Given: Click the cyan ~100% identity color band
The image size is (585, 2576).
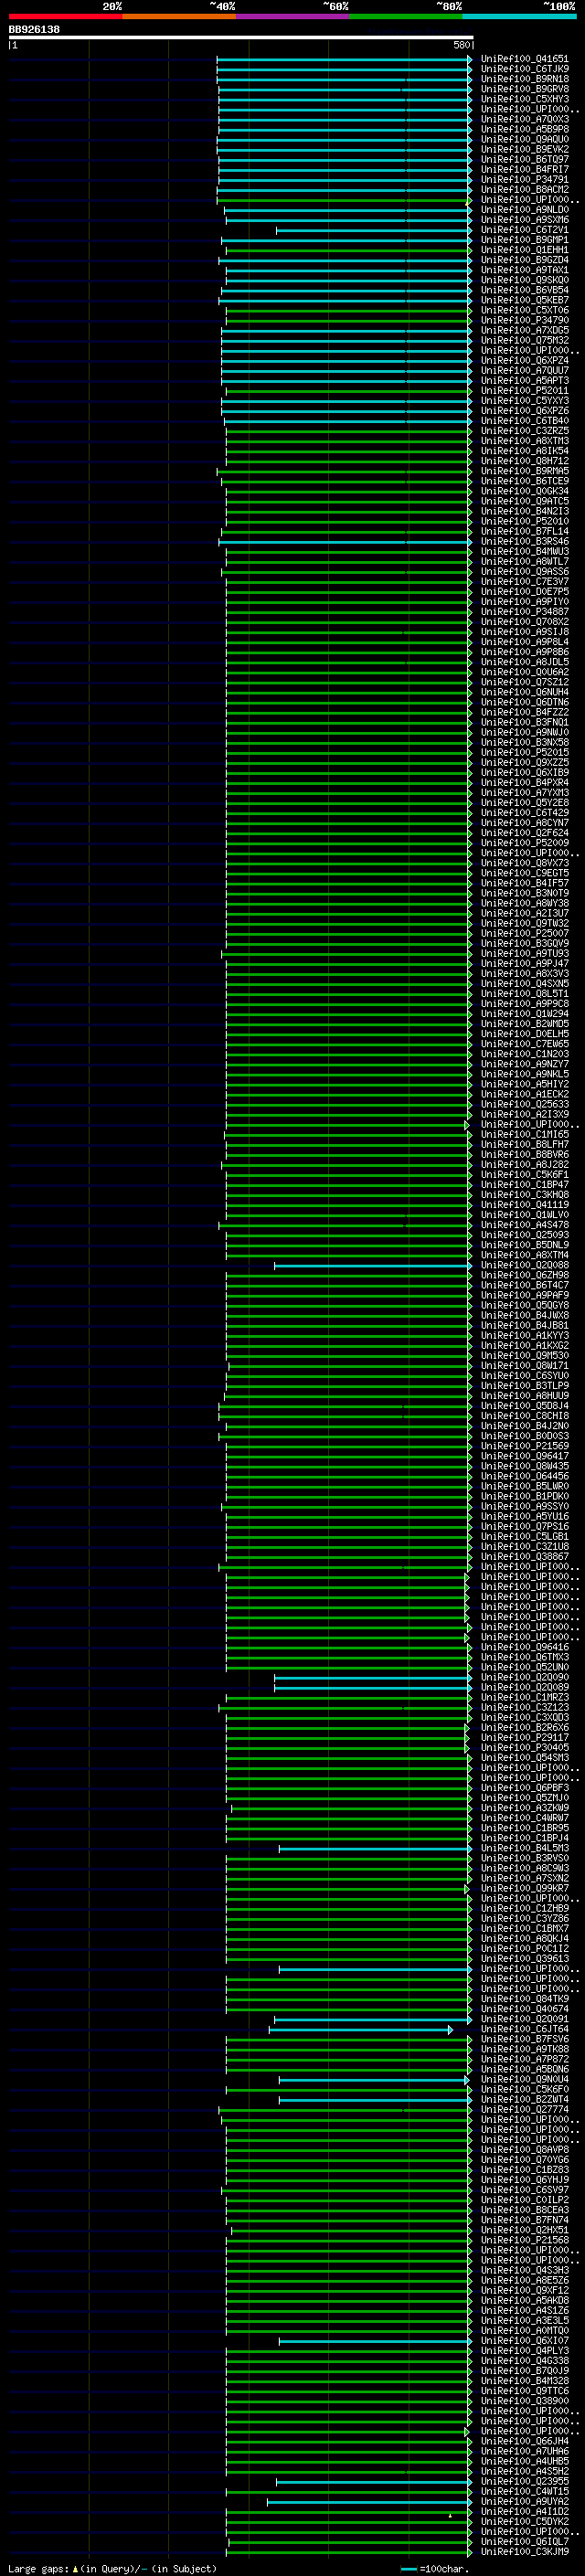Looking at the screenshot, I should [x=519, y=16].
